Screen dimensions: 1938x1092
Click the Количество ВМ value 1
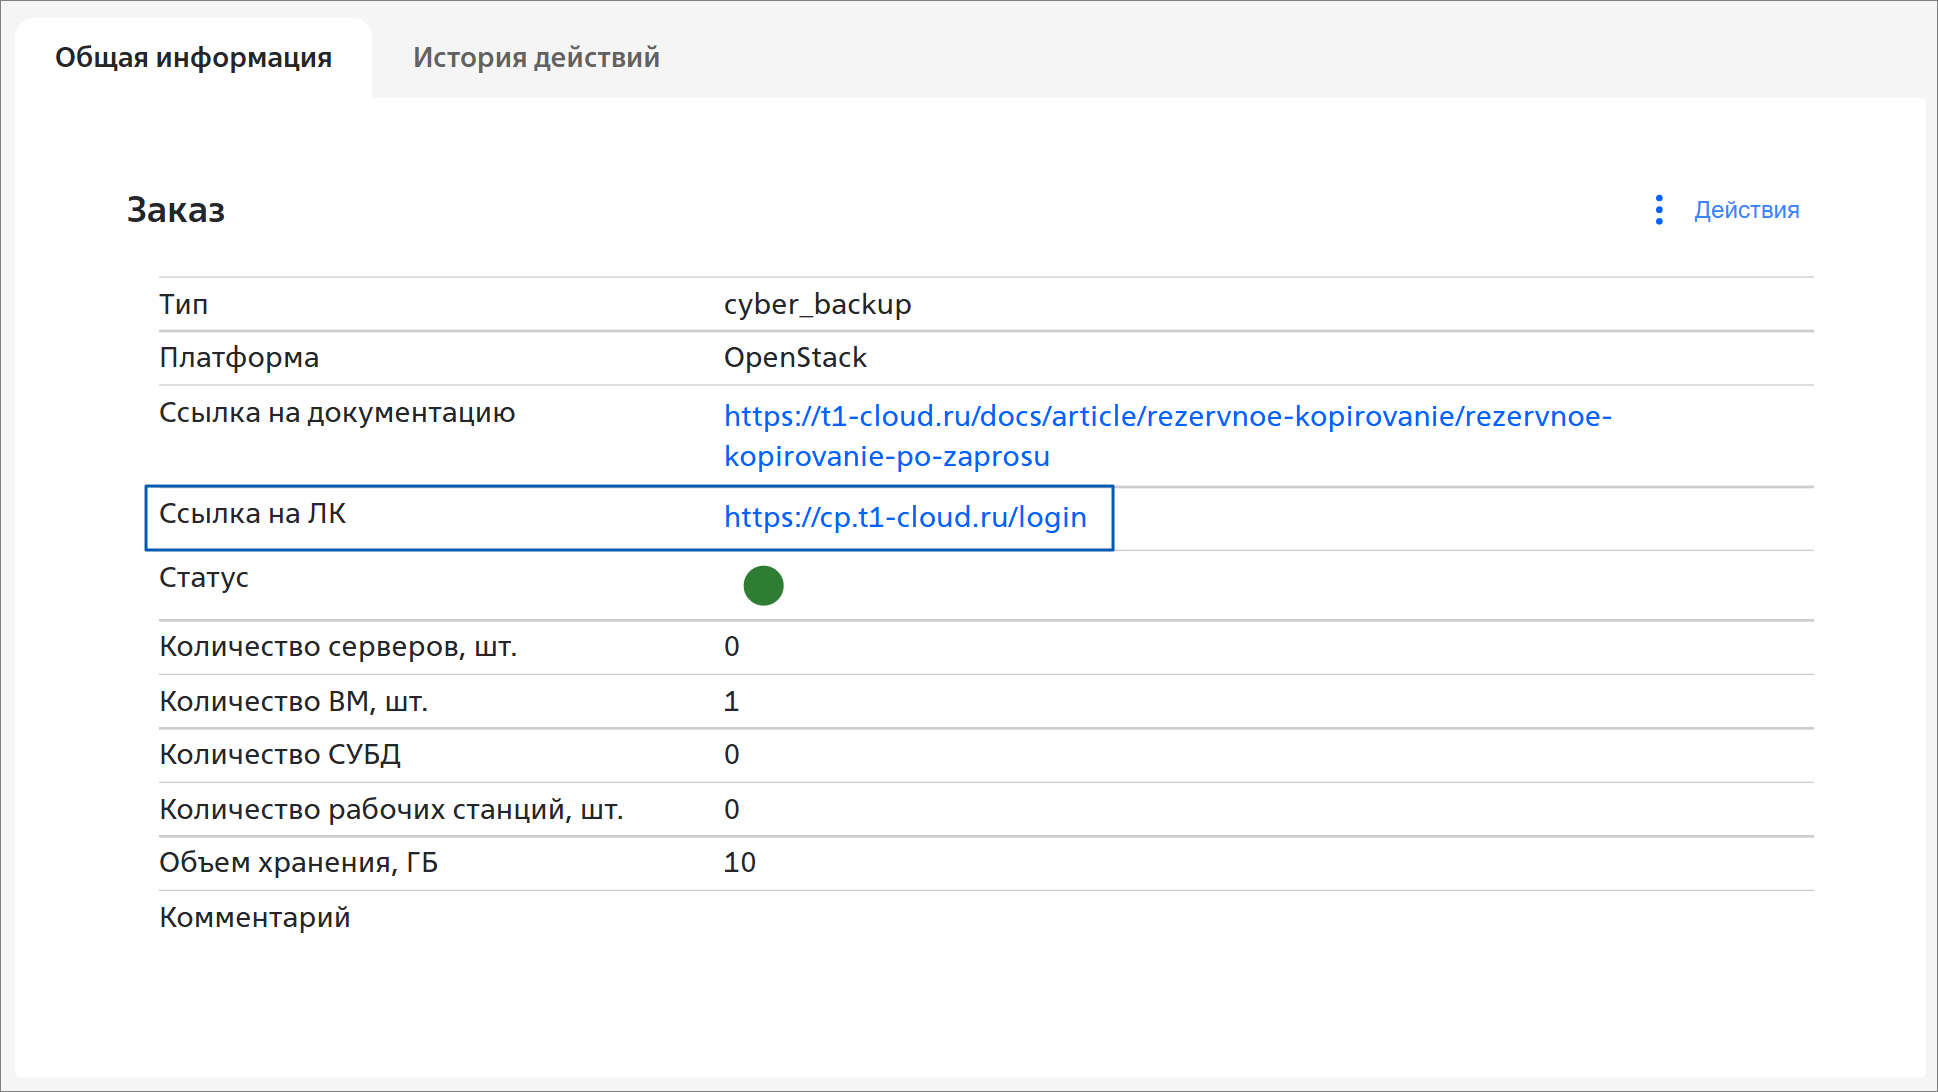coord(732,702)
